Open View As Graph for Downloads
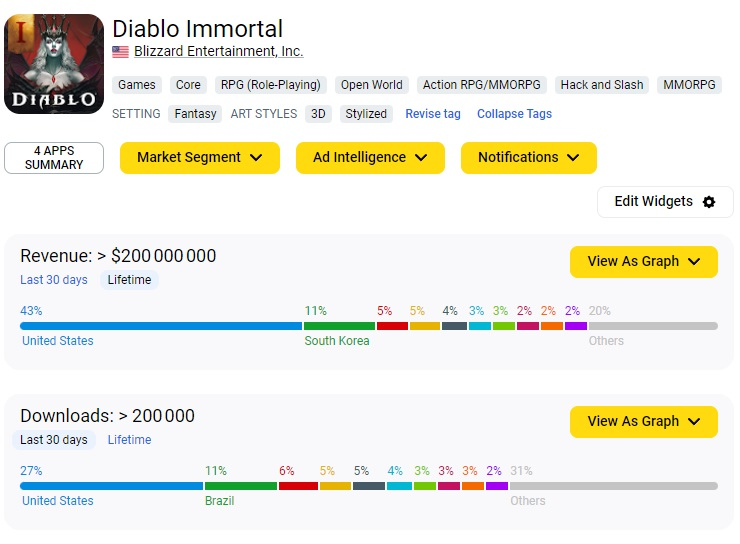Viewport: 740px width, 544px height. [x=643, y=422]
